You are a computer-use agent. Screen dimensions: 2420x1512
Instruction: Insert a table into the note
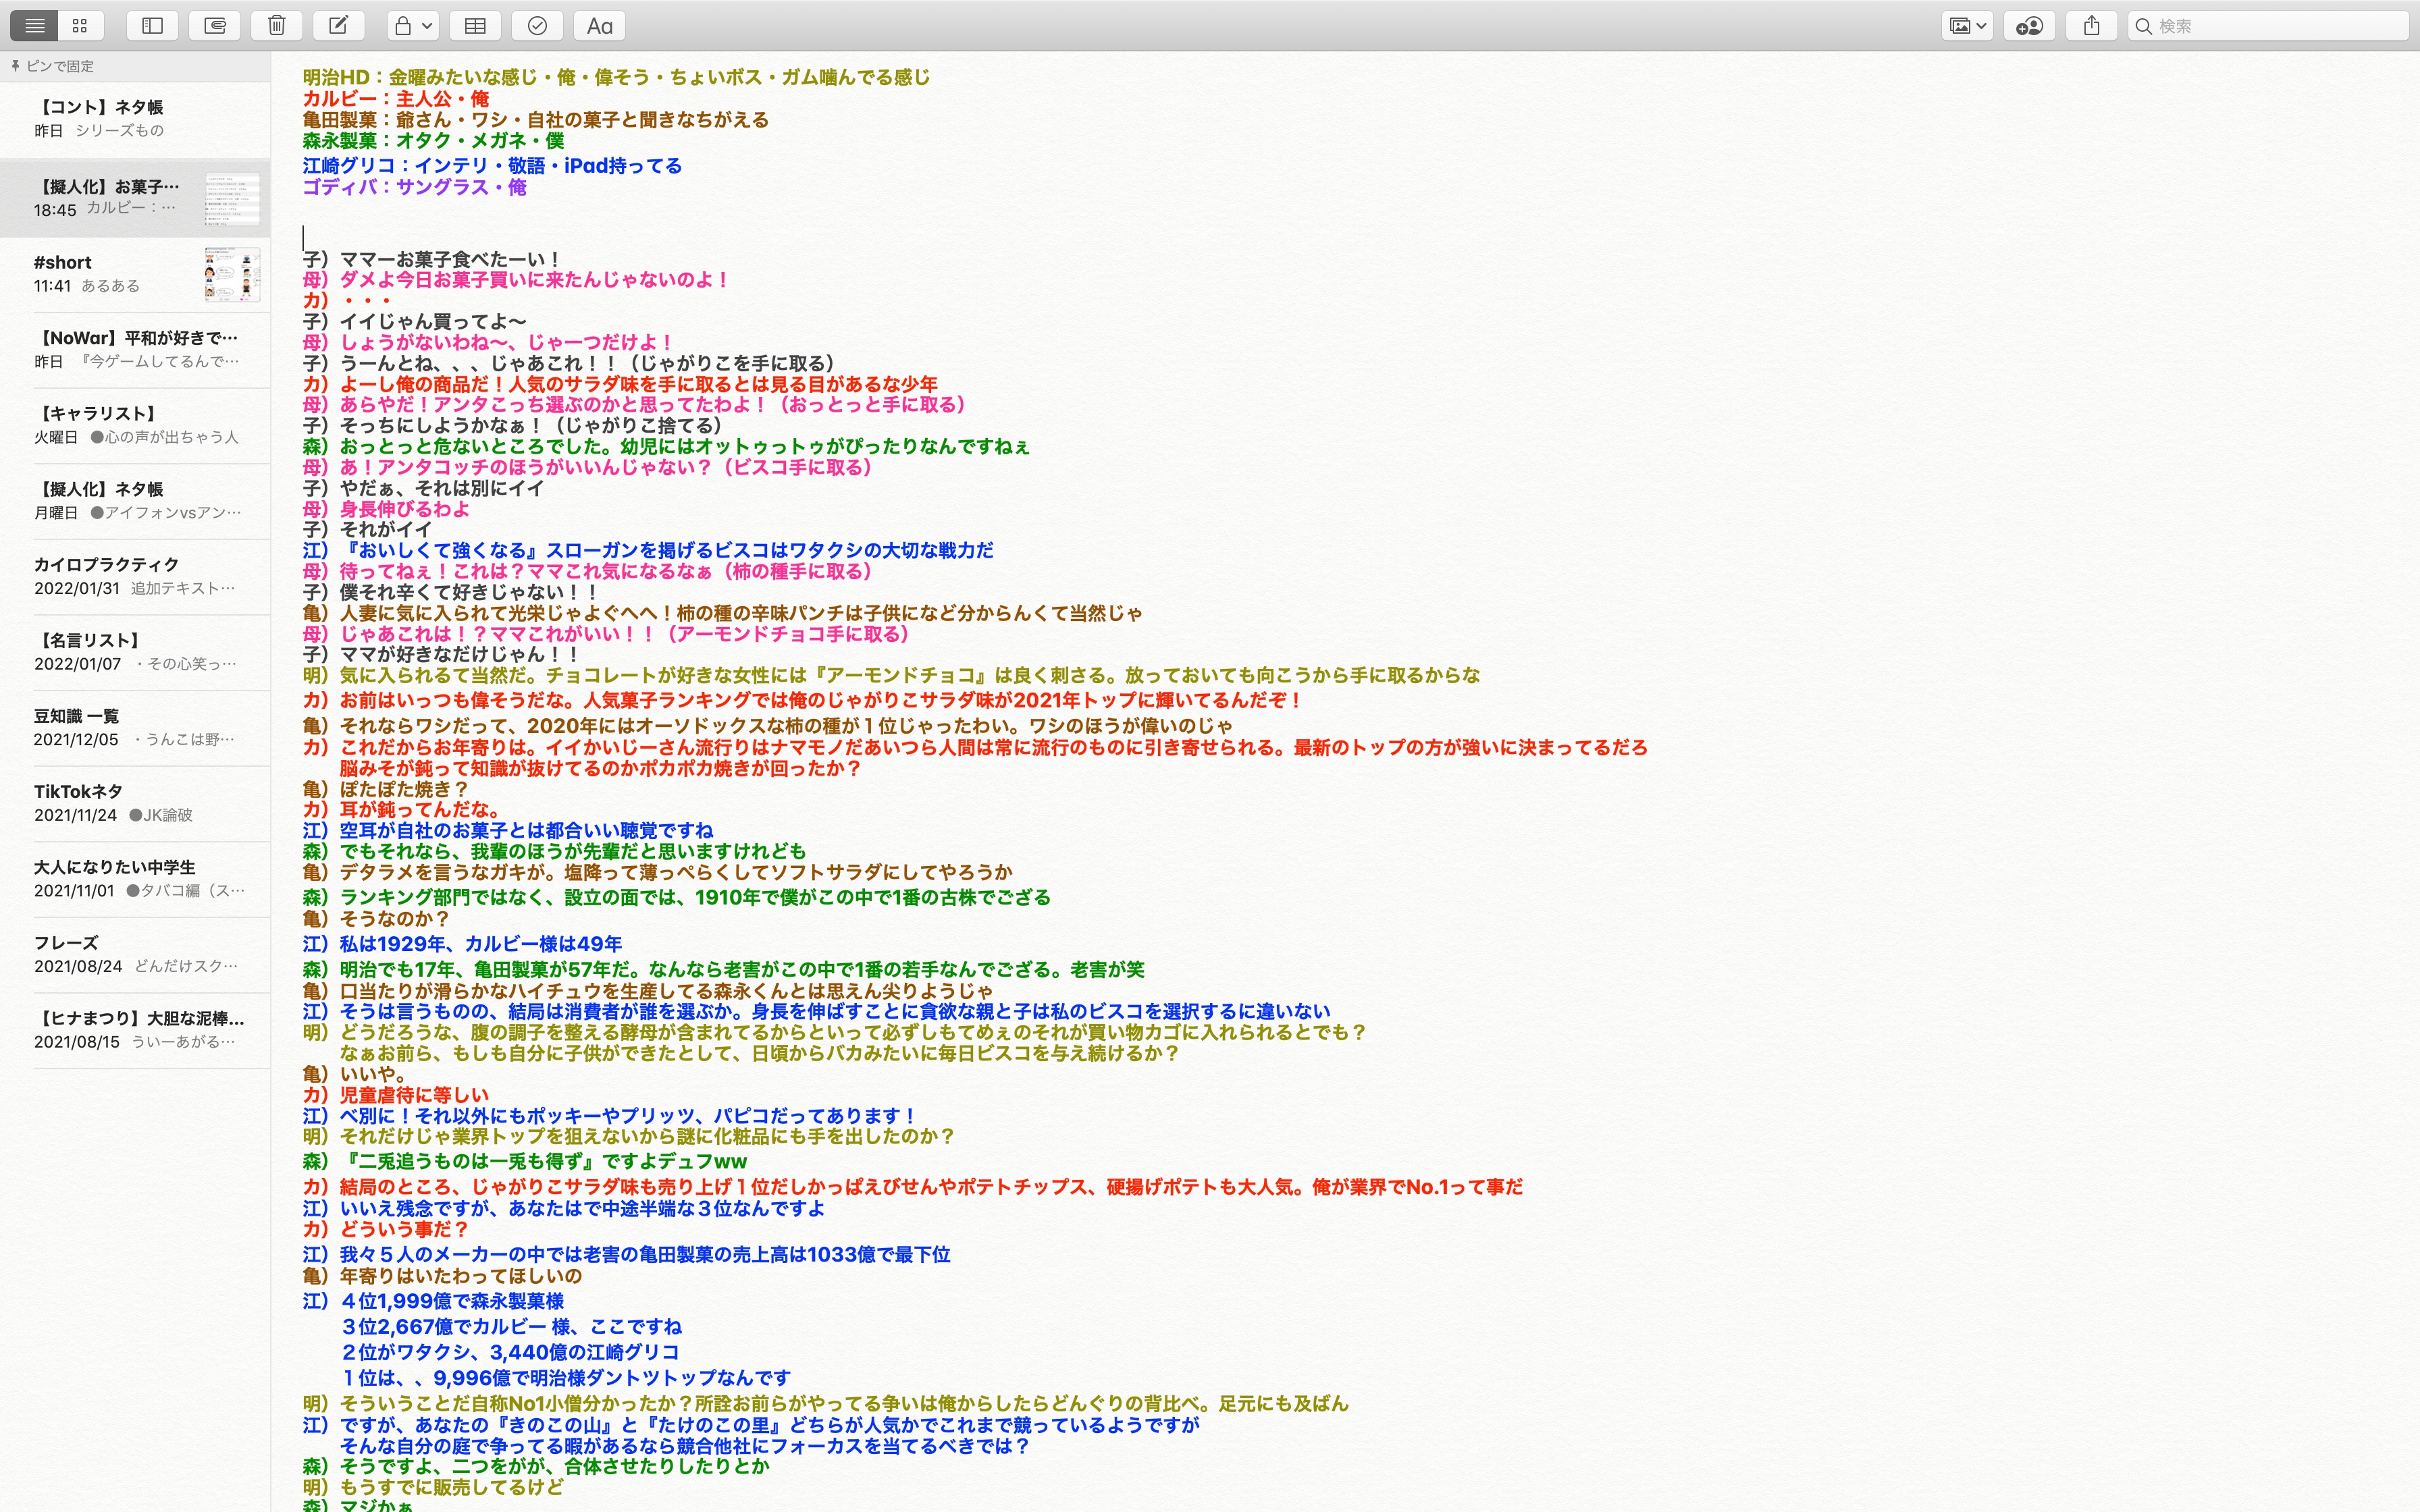475,26
